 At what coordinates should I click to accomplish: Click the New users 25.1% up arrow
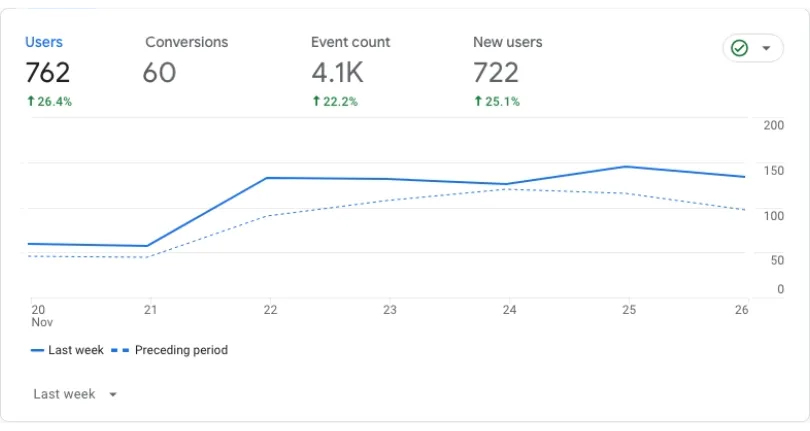coord(478,101)
